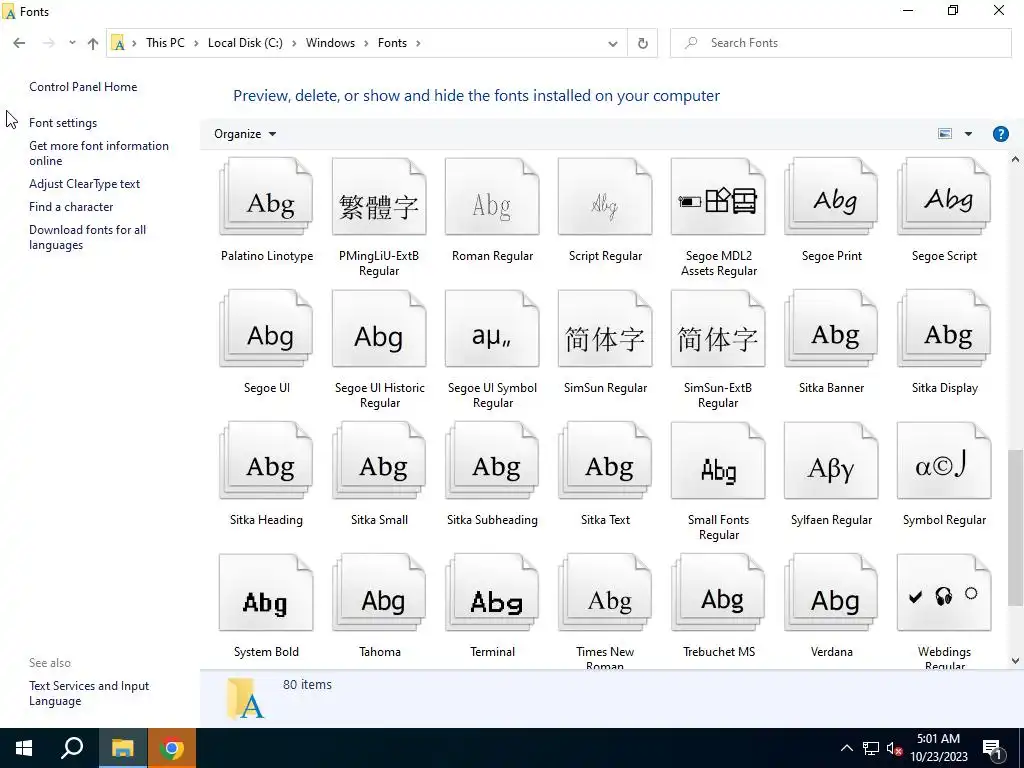Viewport: 1024px width, 768px height.
Task: Click Local Disk (C:) breadcrumb
Action: point(245,43)
